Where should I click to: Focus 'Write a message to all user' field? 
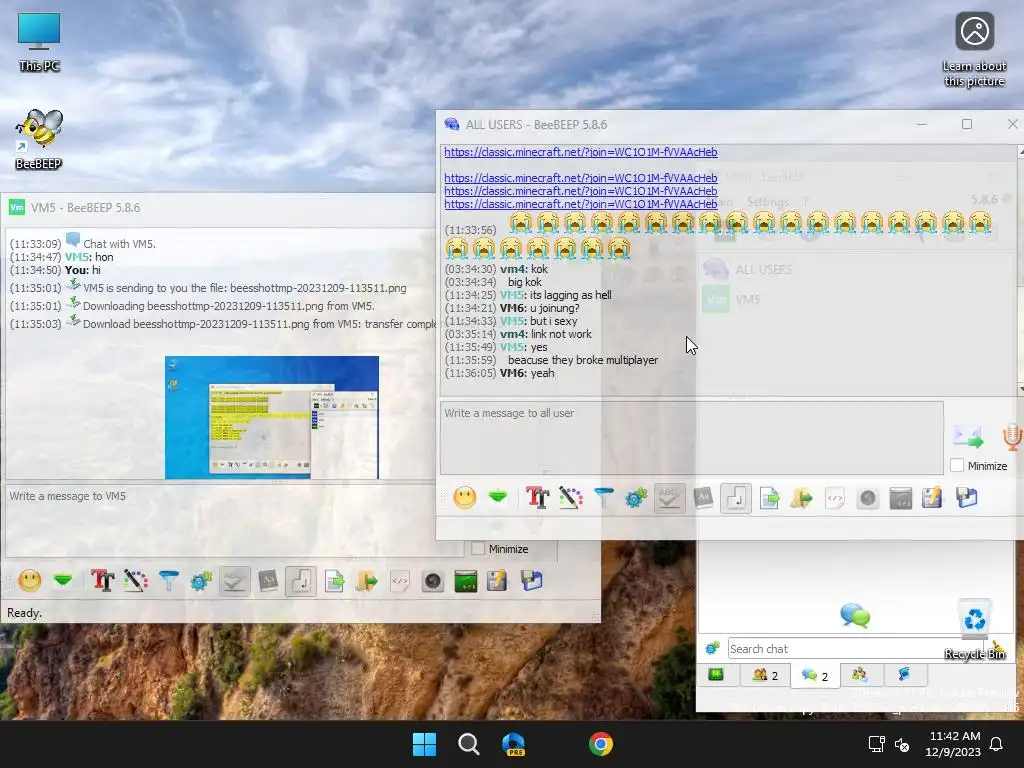pyautogui.click(x=692, y=438)
